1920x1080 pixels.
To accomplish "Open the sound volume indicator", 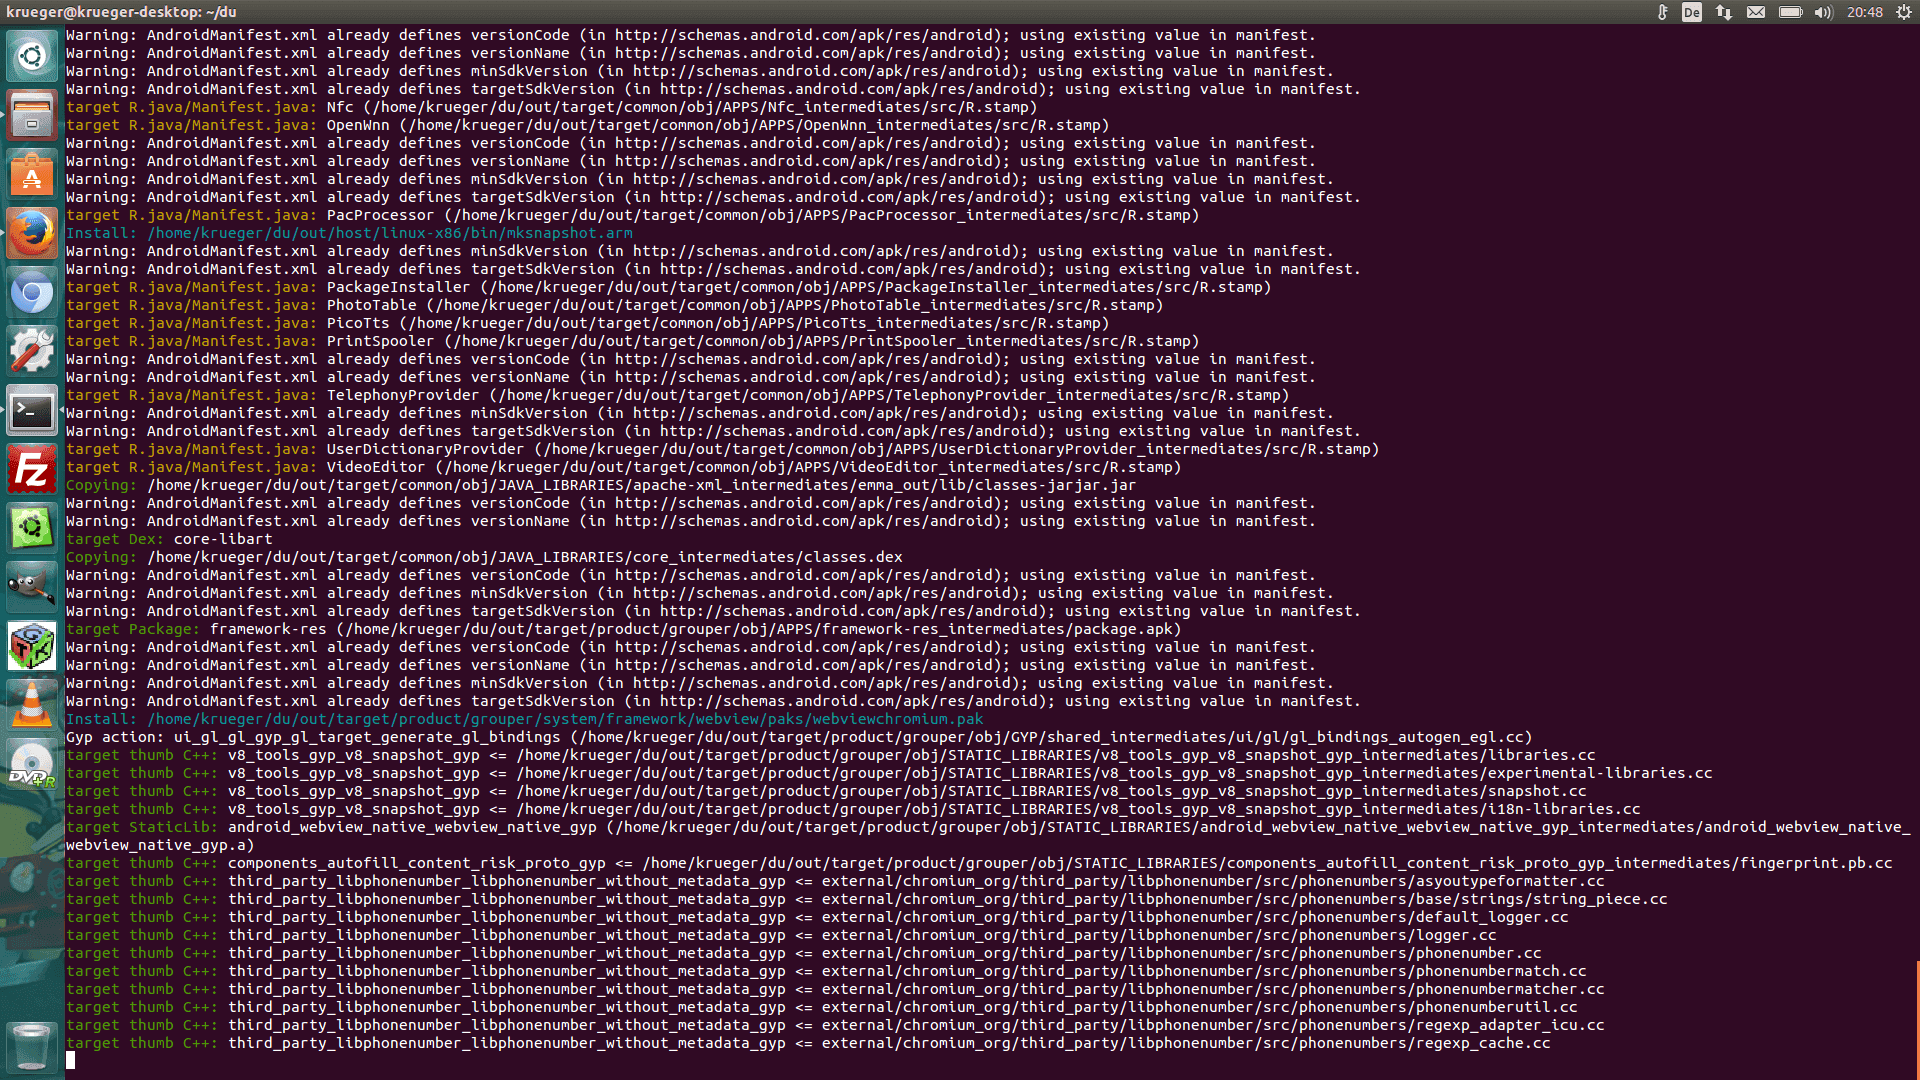I will [1823, 12].
